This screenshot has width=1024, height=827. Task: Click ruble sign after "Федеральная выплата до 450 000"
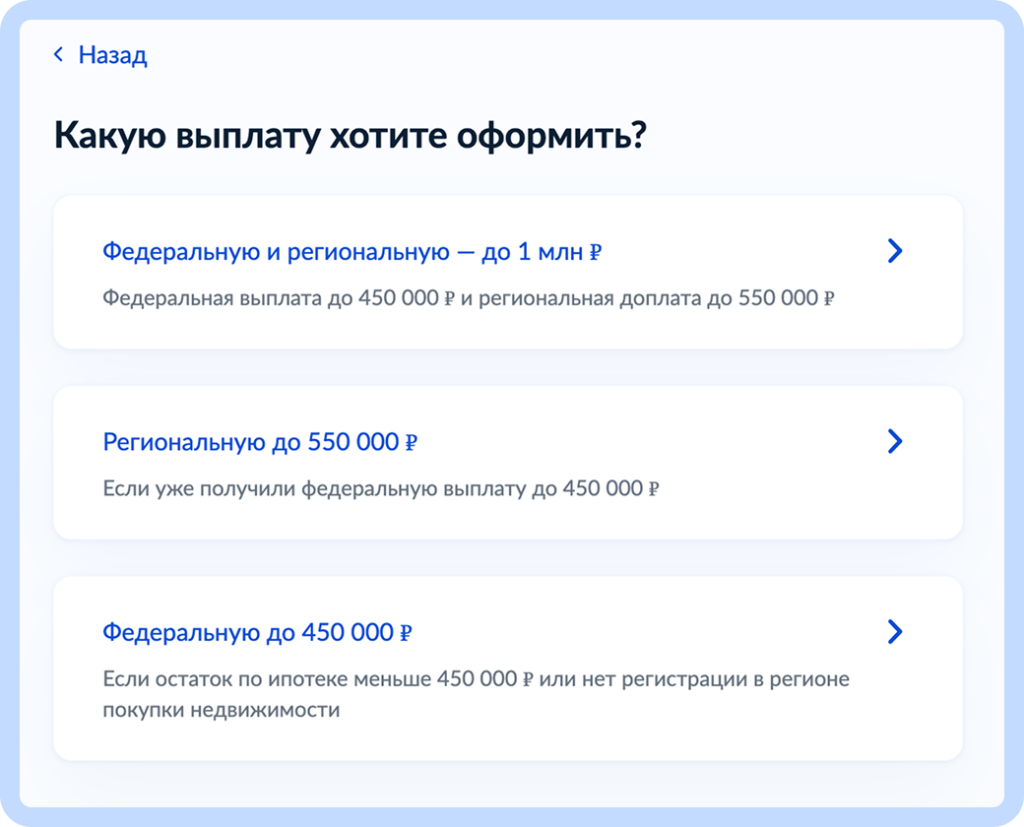click(448, 300)
